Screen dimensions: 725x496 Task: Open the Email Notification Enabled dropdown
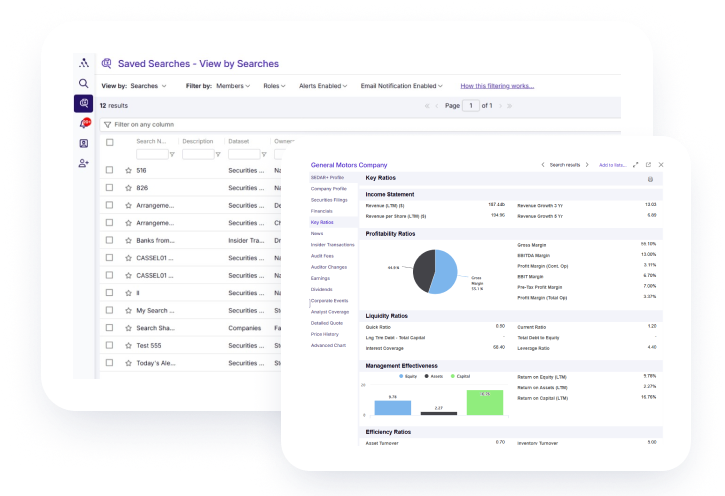401,86
